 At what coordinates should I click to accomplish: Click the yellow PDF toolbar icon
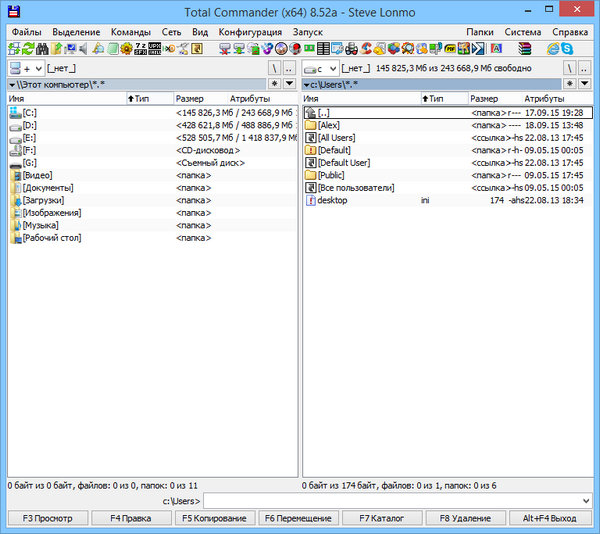(x=451, y=48)
